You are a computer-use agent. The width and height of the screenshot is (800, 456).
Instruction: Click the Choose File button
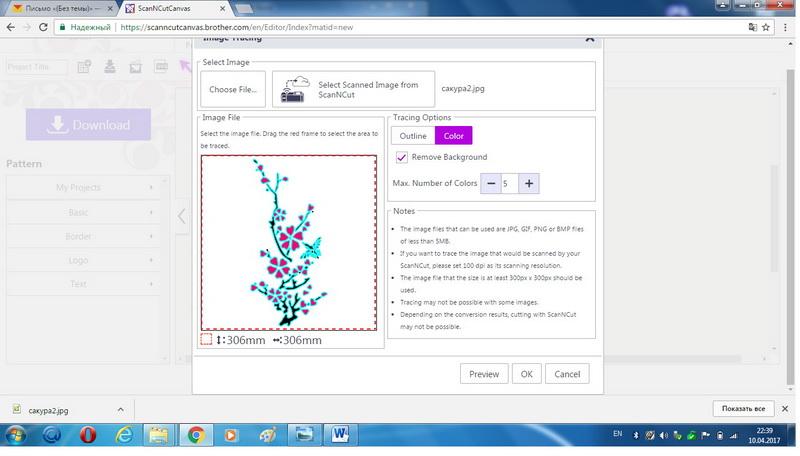pos(233,89)
